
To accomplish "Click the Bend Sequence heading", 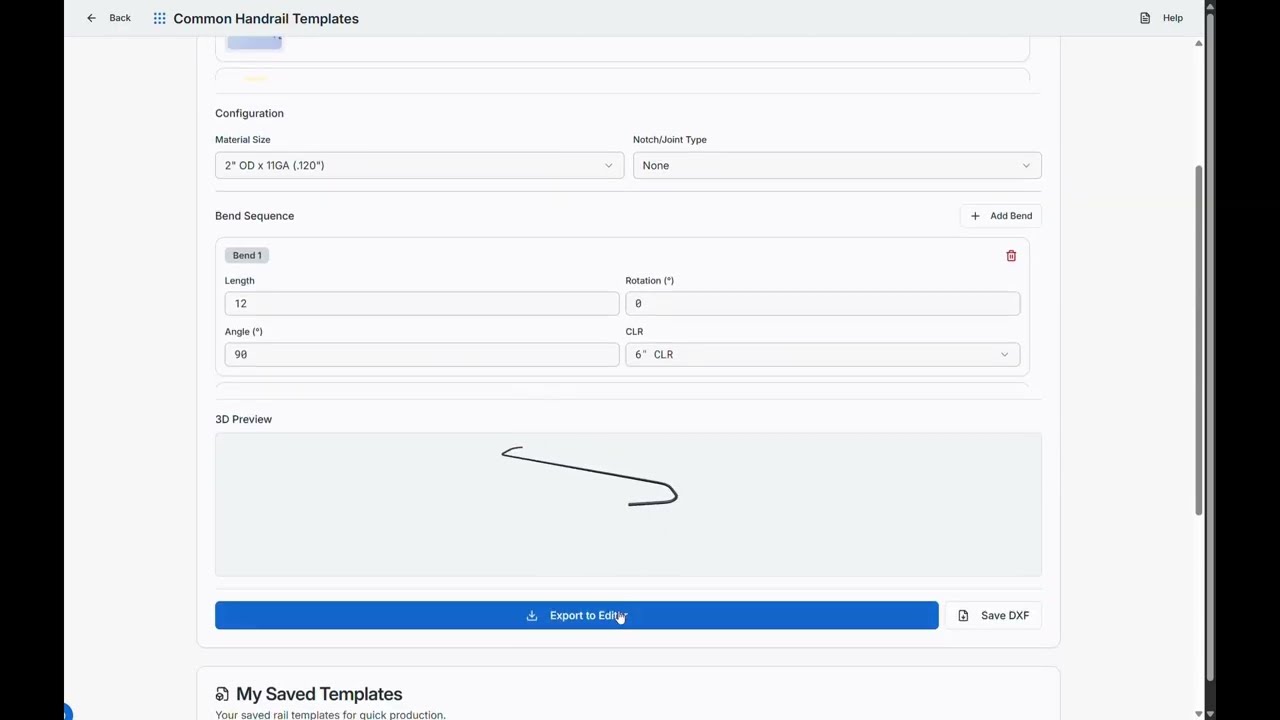I will (x=254, y=216).
